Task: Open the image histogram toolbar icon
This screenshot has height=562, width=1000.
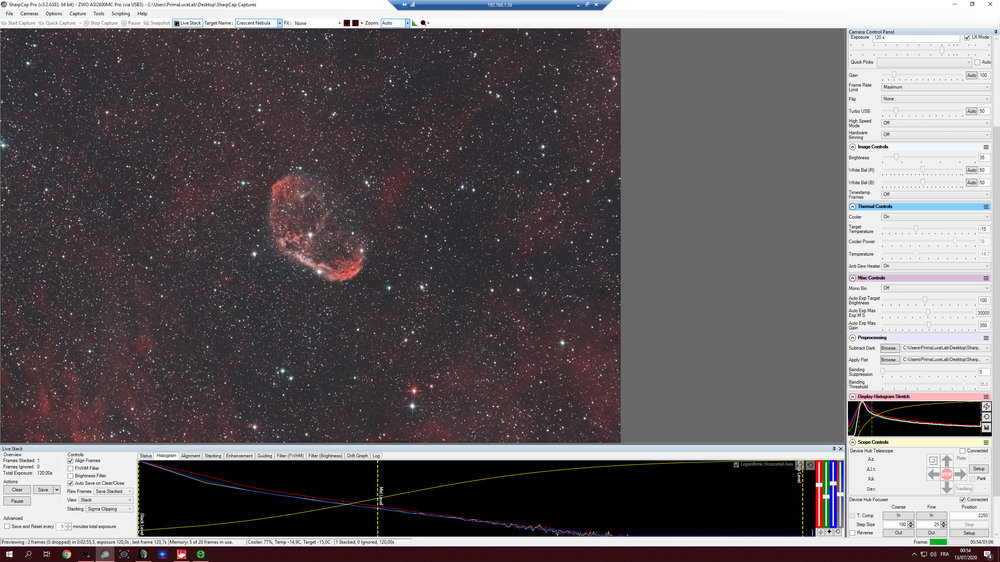Action: [x=415, y=23]
